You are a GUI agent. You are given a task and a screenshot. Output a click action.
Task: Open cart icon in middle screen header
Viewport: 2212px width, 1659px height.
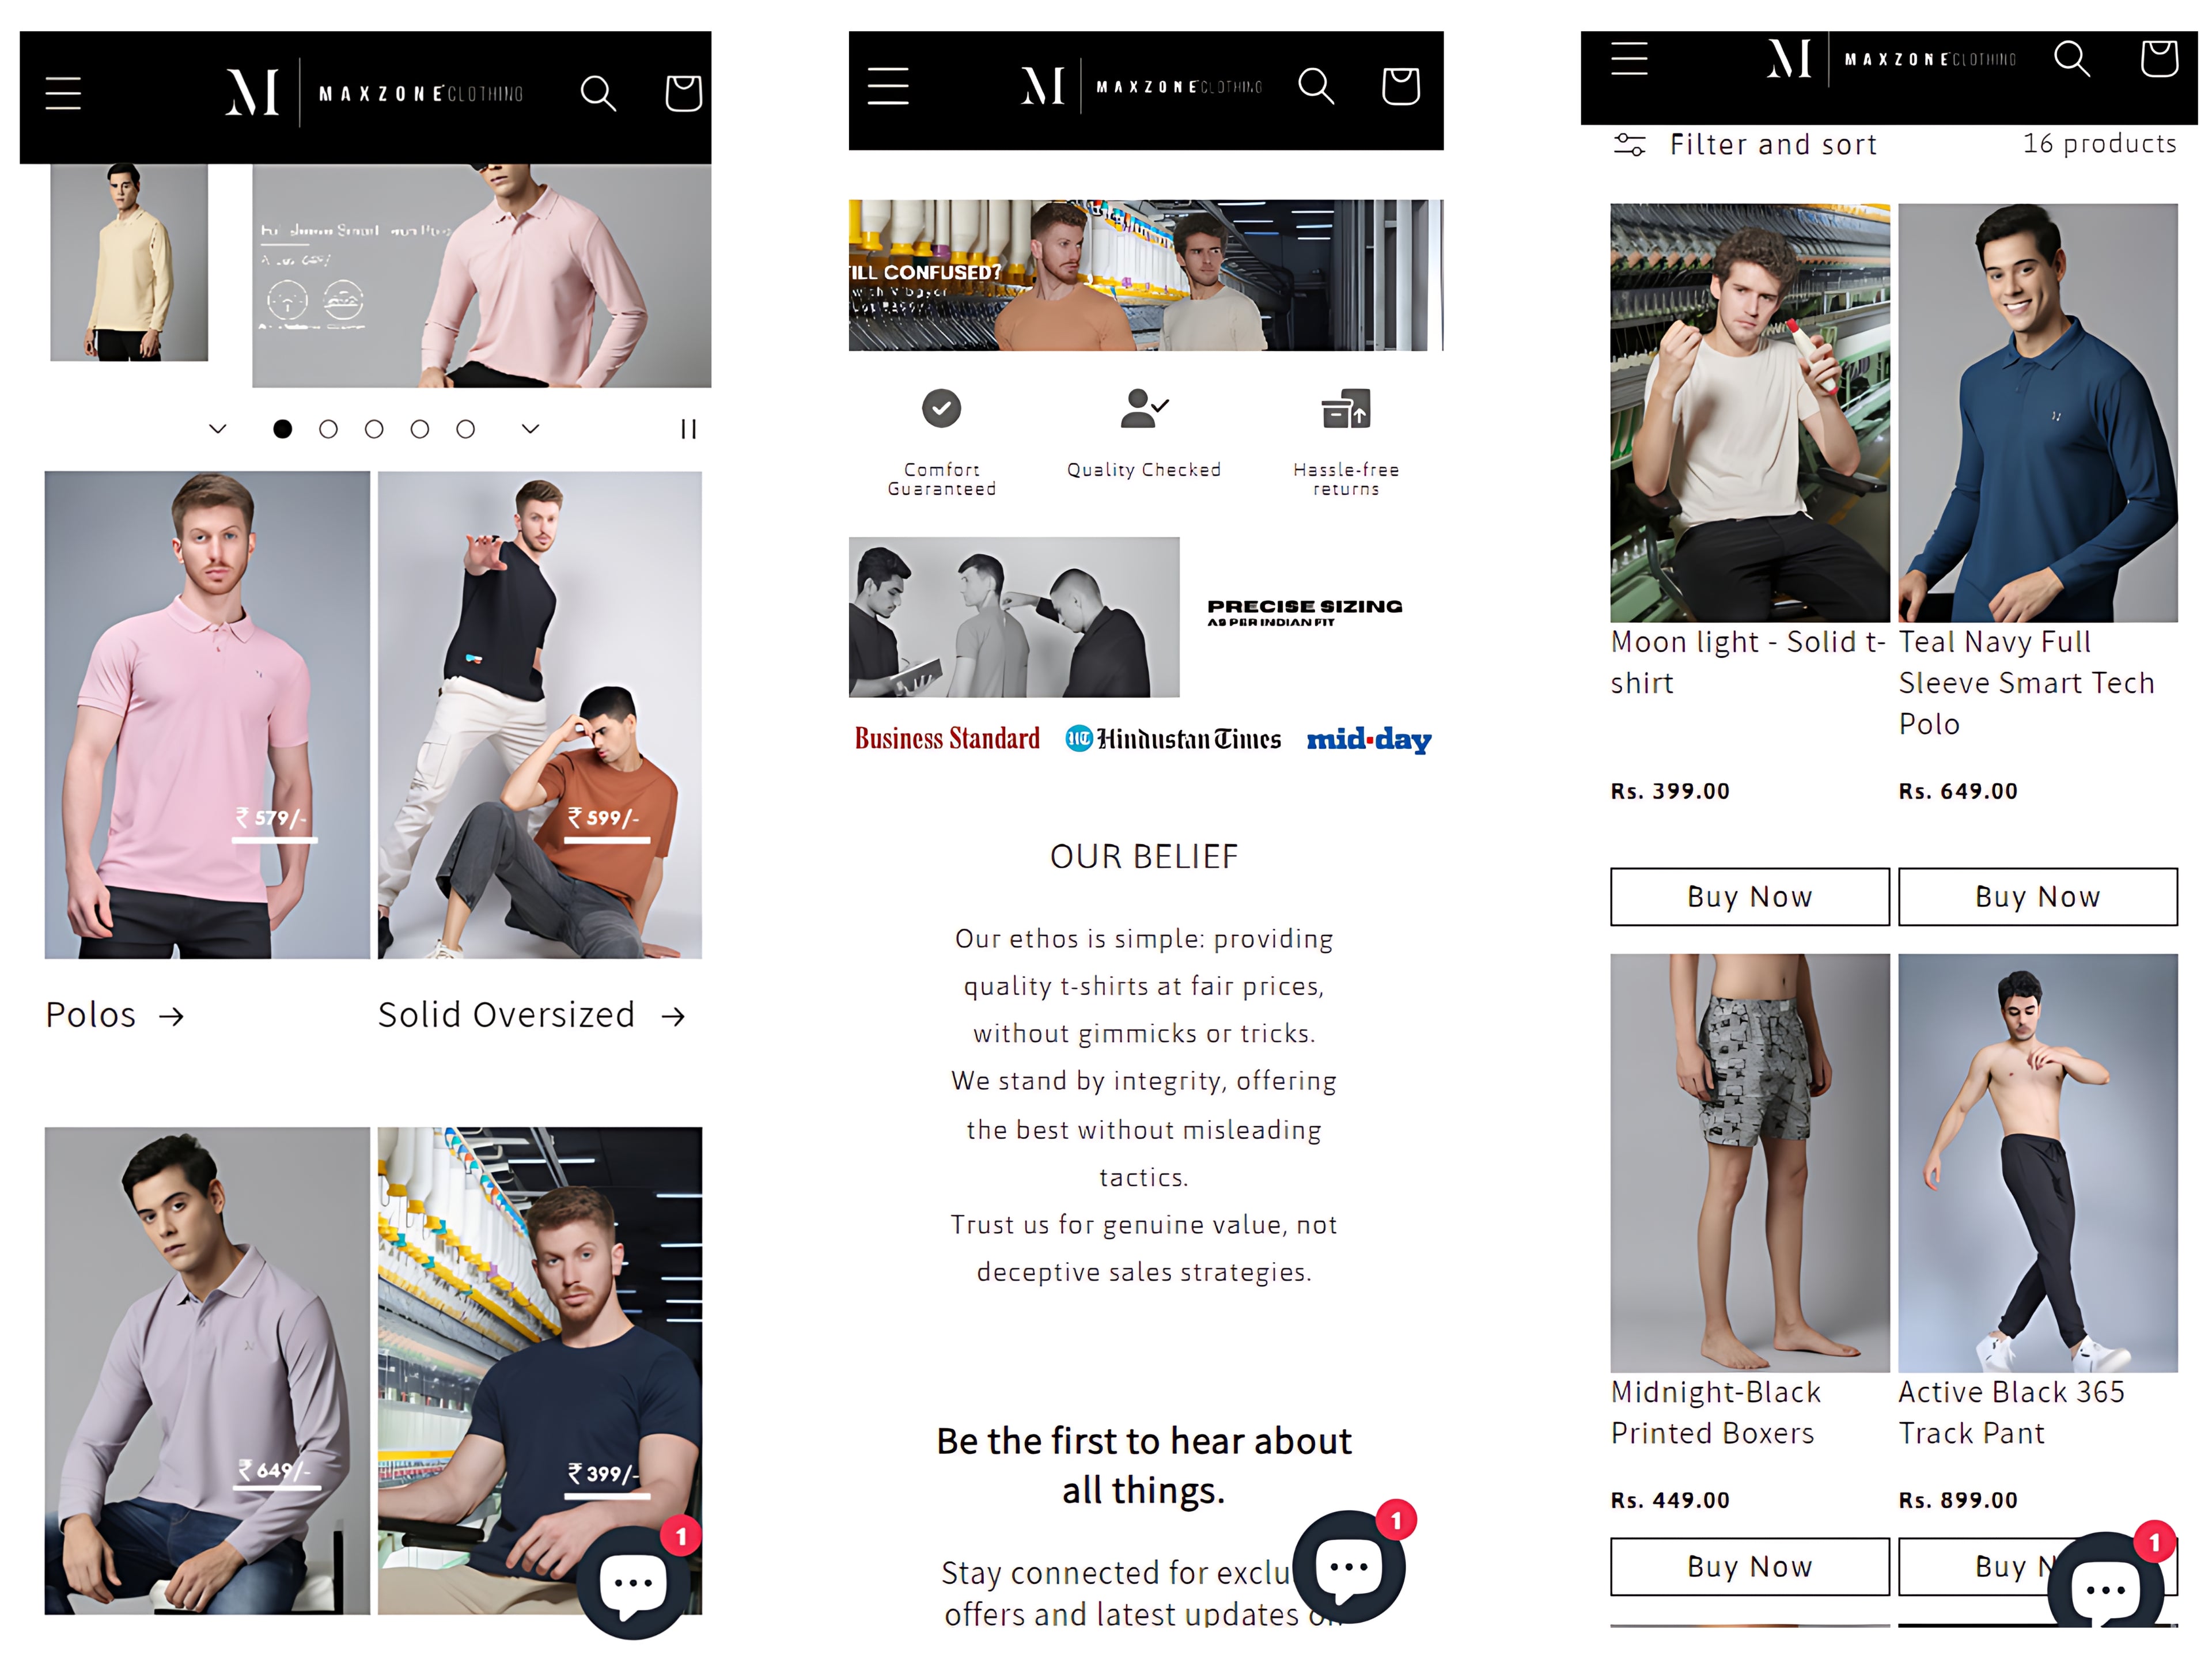1400,86
